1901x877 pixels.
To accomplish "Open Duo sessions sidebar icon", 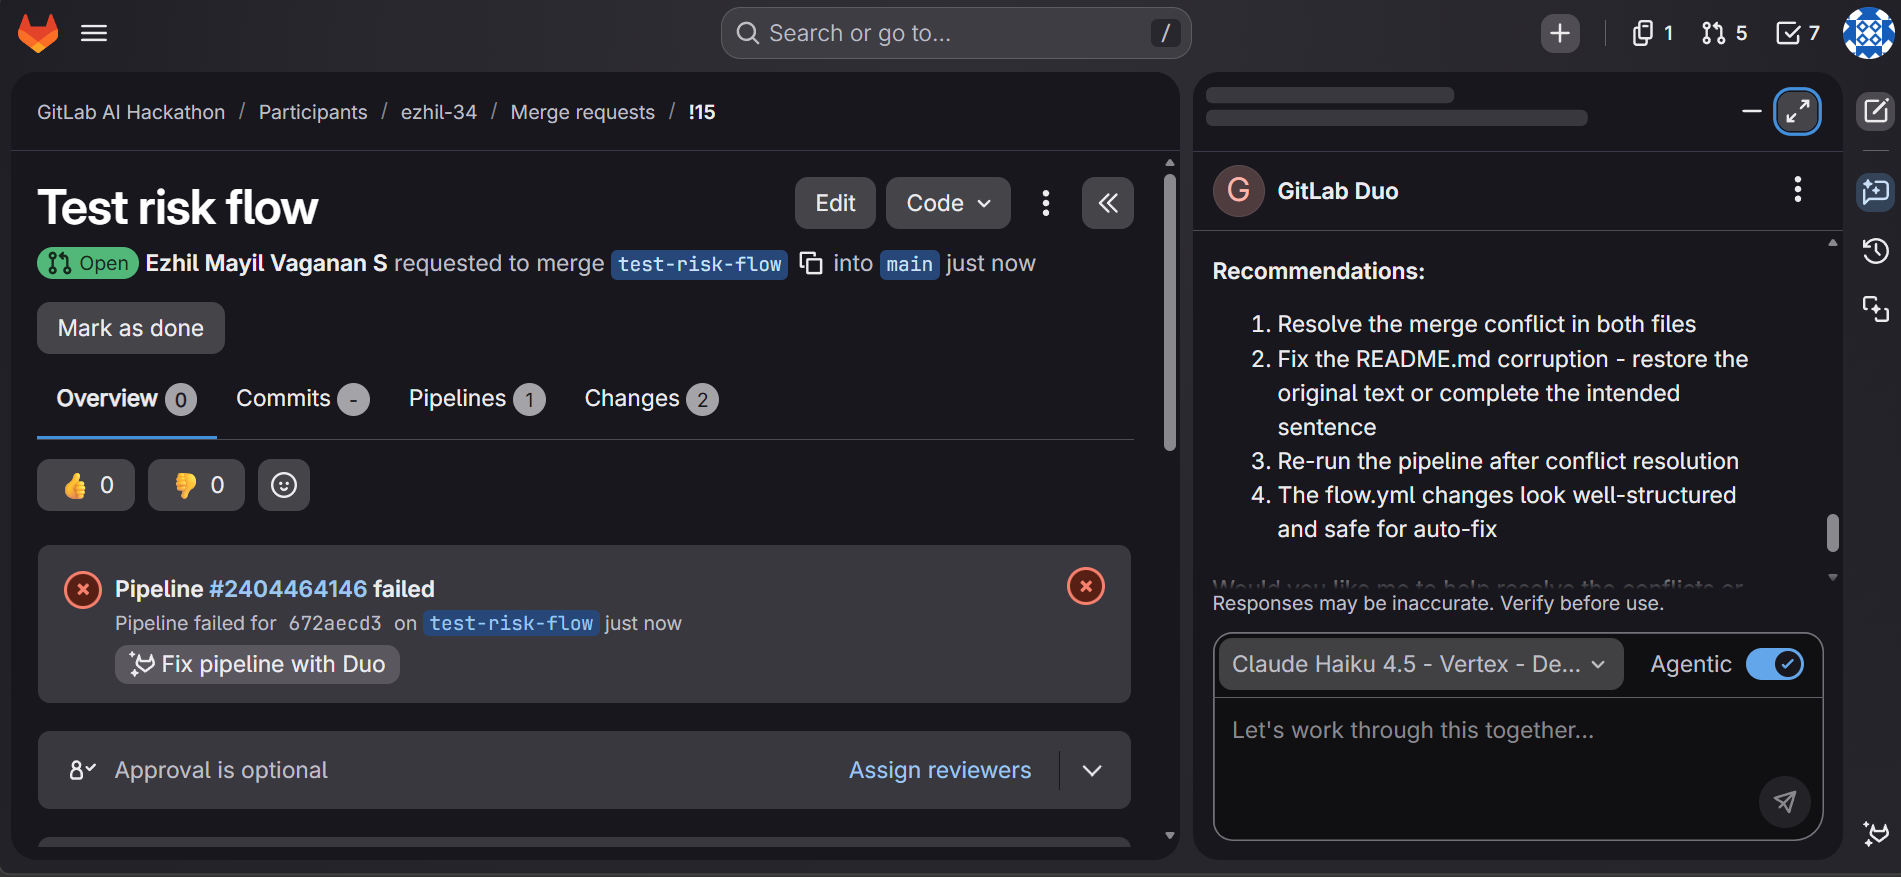I will [1876, 309].
